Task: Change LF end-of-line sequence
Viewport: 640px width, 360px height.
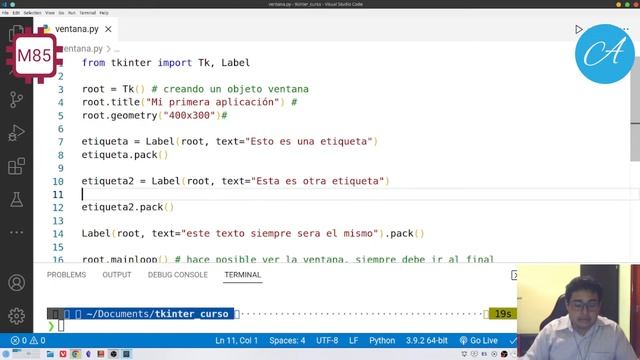Action: click(353, 340)
